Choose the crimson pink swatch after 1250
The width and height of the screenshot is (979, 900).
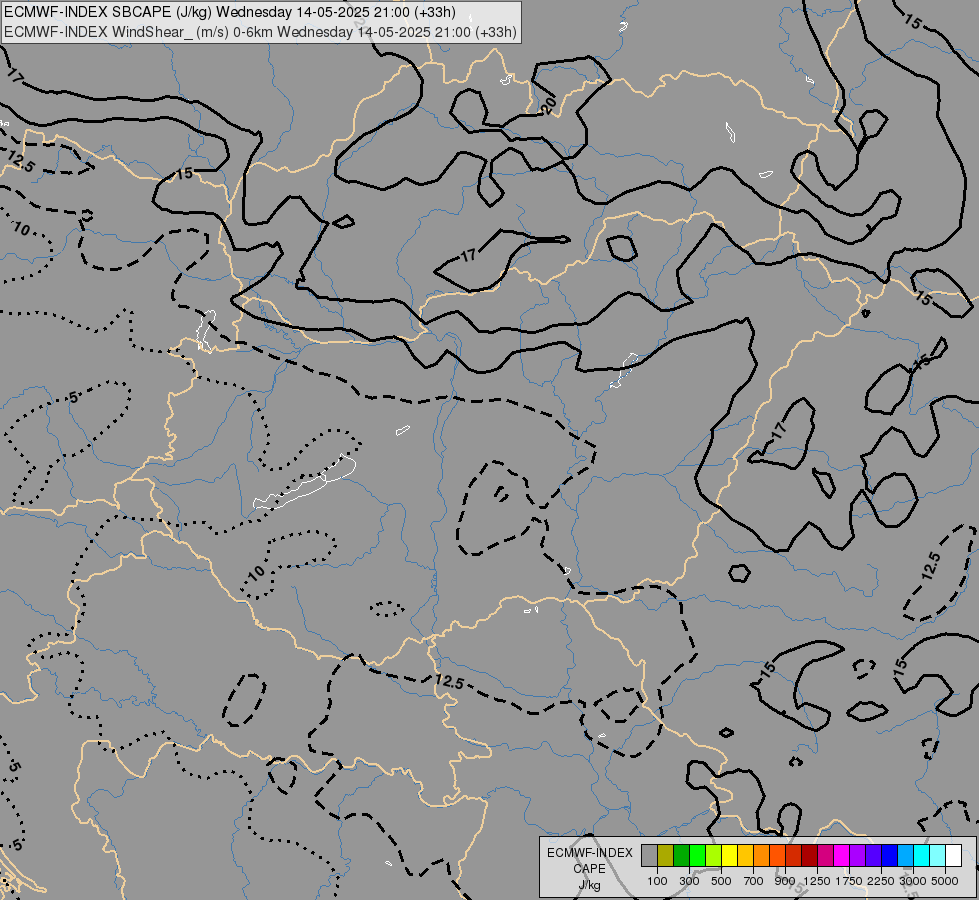[x=825, y=855]
